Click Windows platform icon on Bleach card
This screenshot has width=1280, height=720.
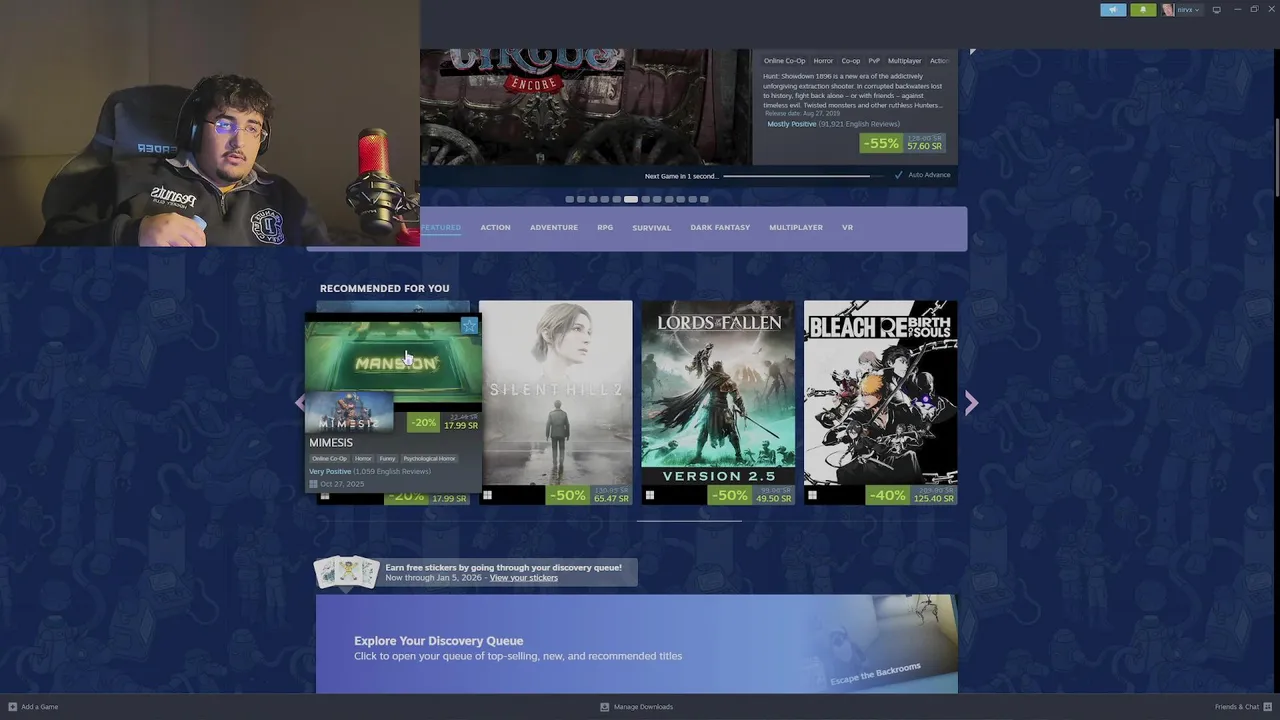812,495
